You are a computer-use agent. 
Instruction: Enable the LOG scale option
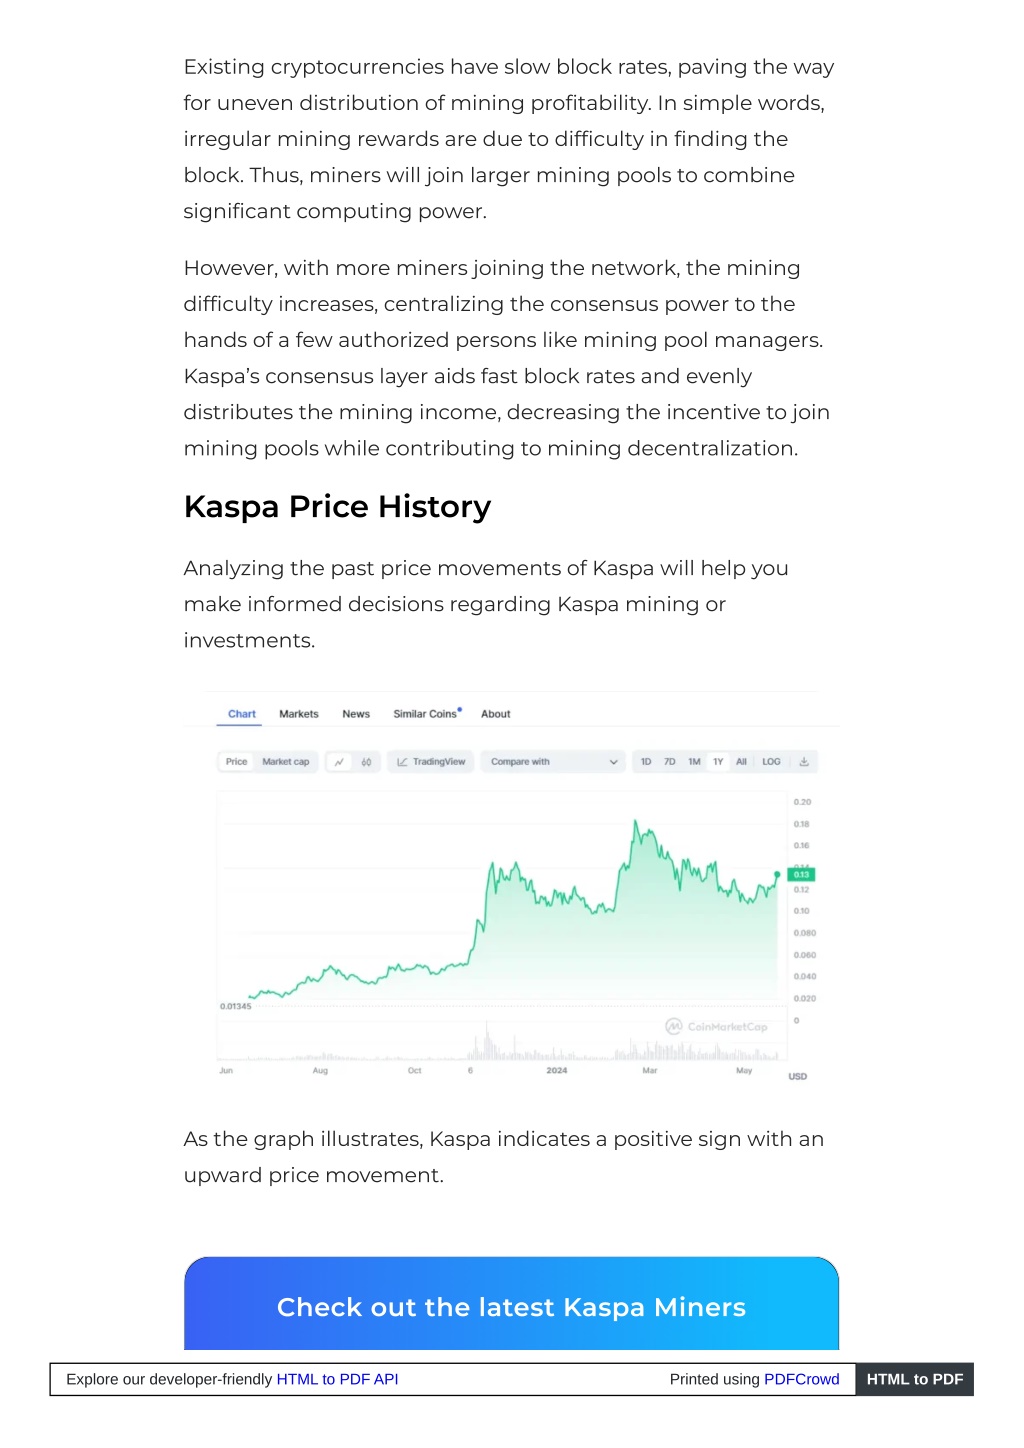point(771,762)
